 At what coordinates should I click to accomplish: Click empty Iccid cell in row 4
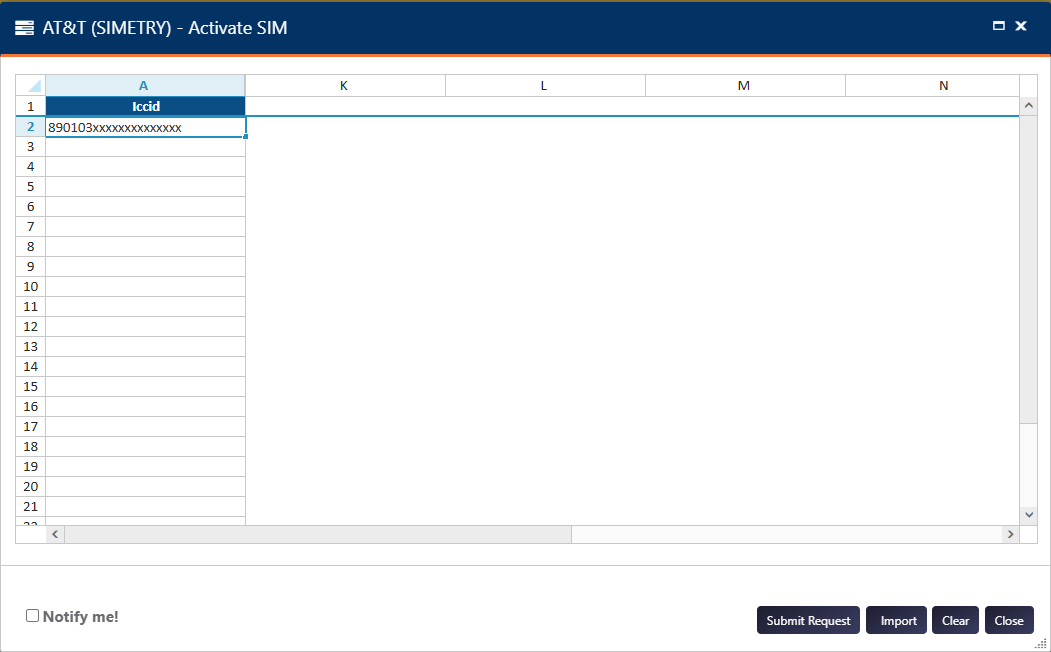pos(145,167)
